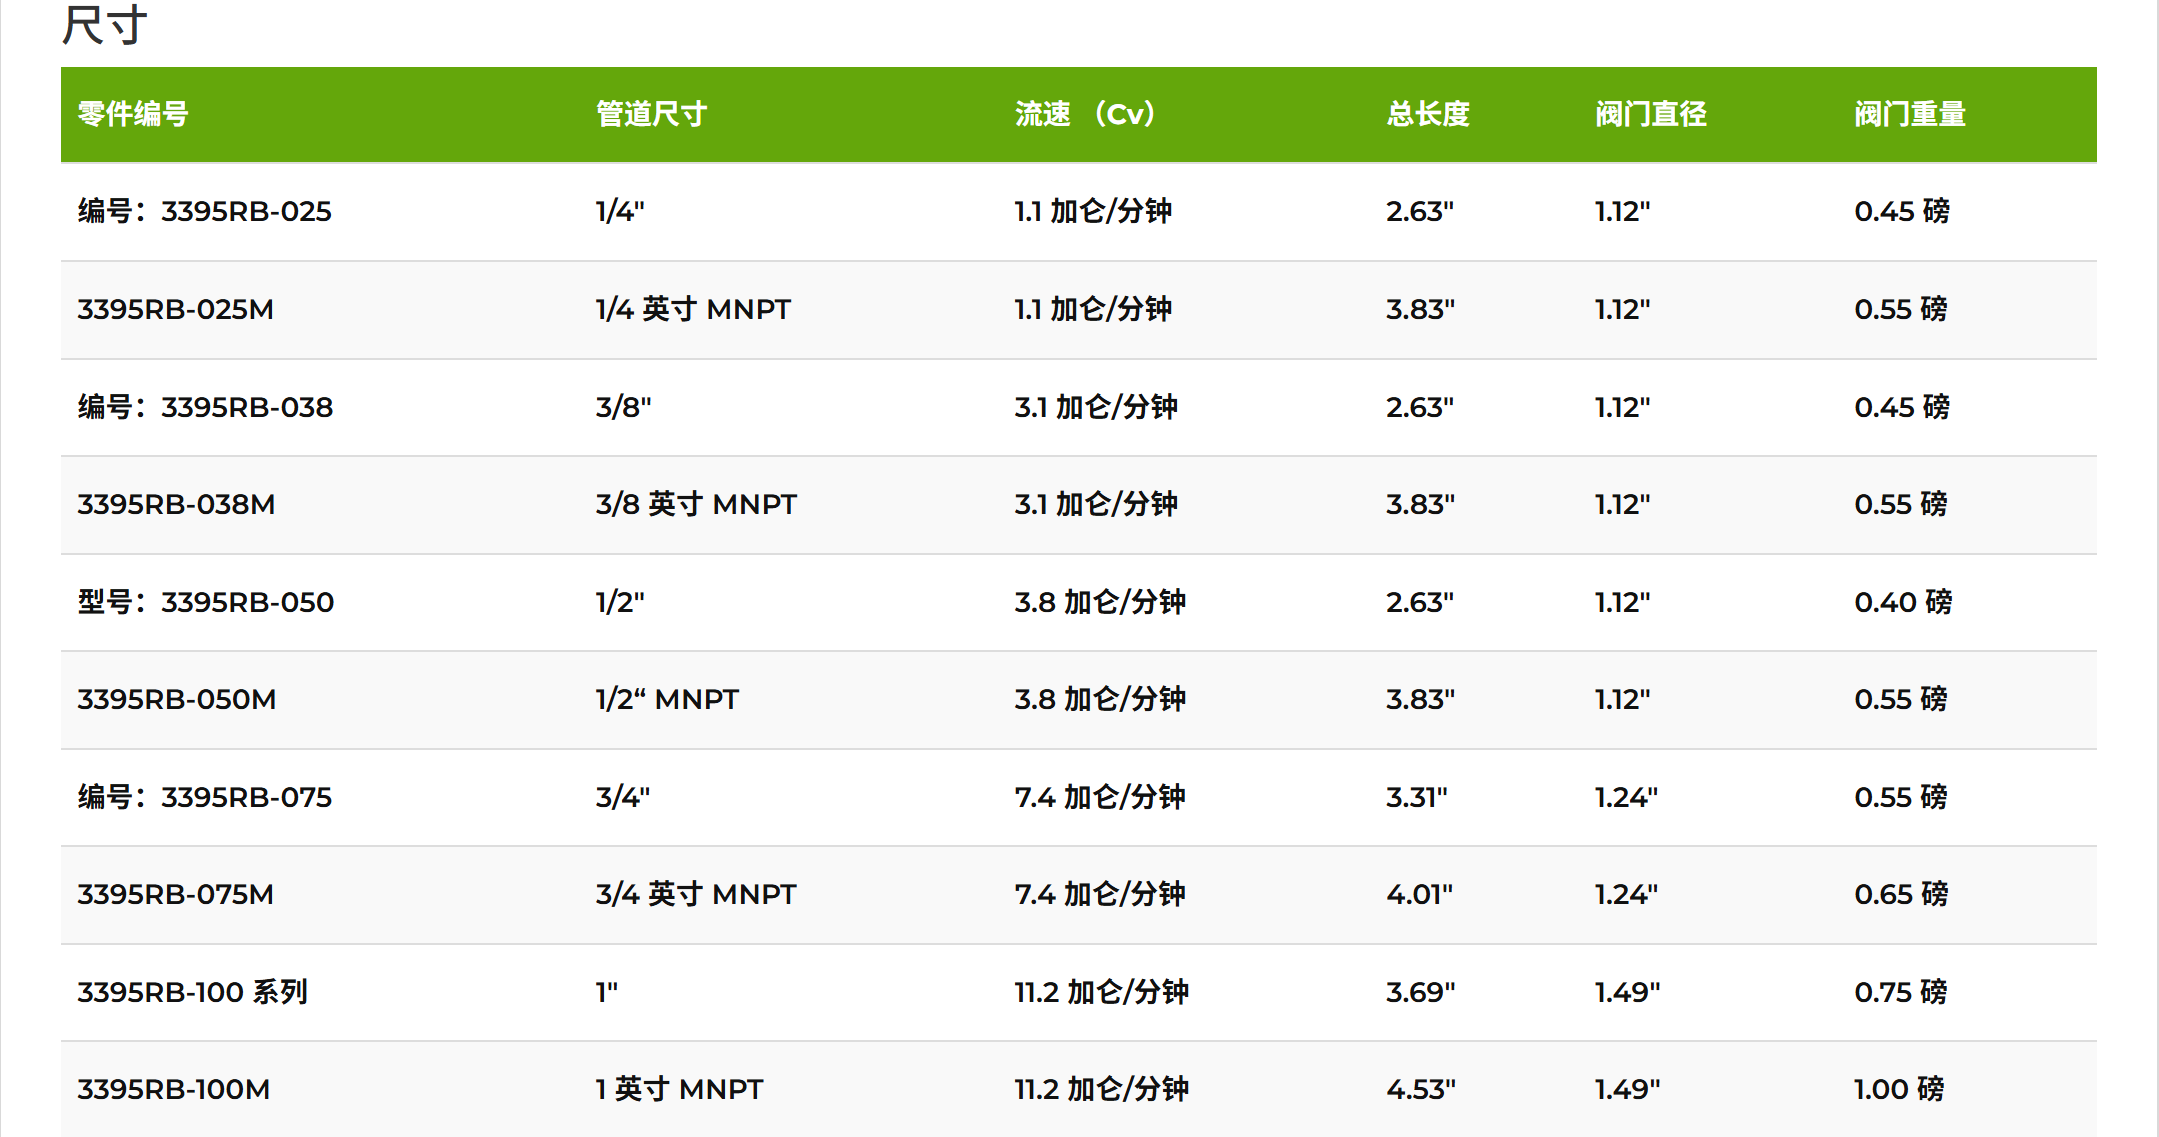The image size is (2159, 1137).
Task: Select part number 型号：3395RB-050
Action: [x=205, y=602]
